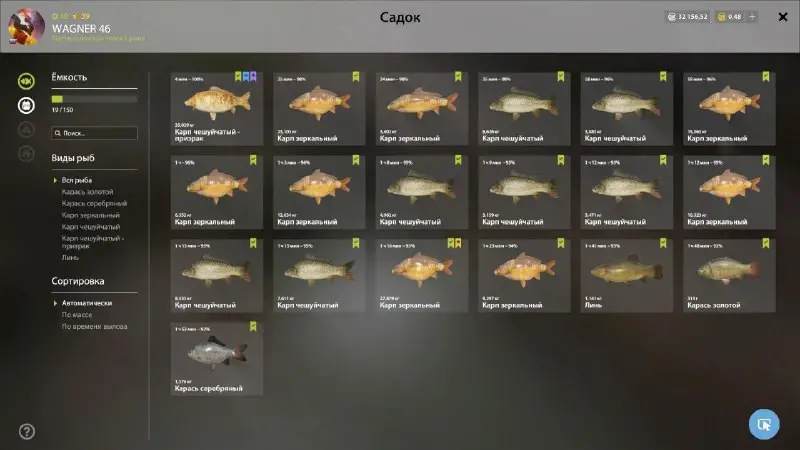Click the Ёмкость capacity progress bar
The height and width of the screenshot is (450, 800).
pyautogui.click(x=94, y=99)
